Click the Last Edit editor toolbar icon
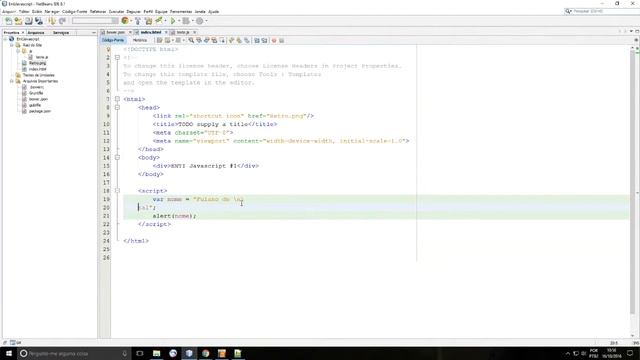Screen dimensions: 640x360 coord(160,40)
